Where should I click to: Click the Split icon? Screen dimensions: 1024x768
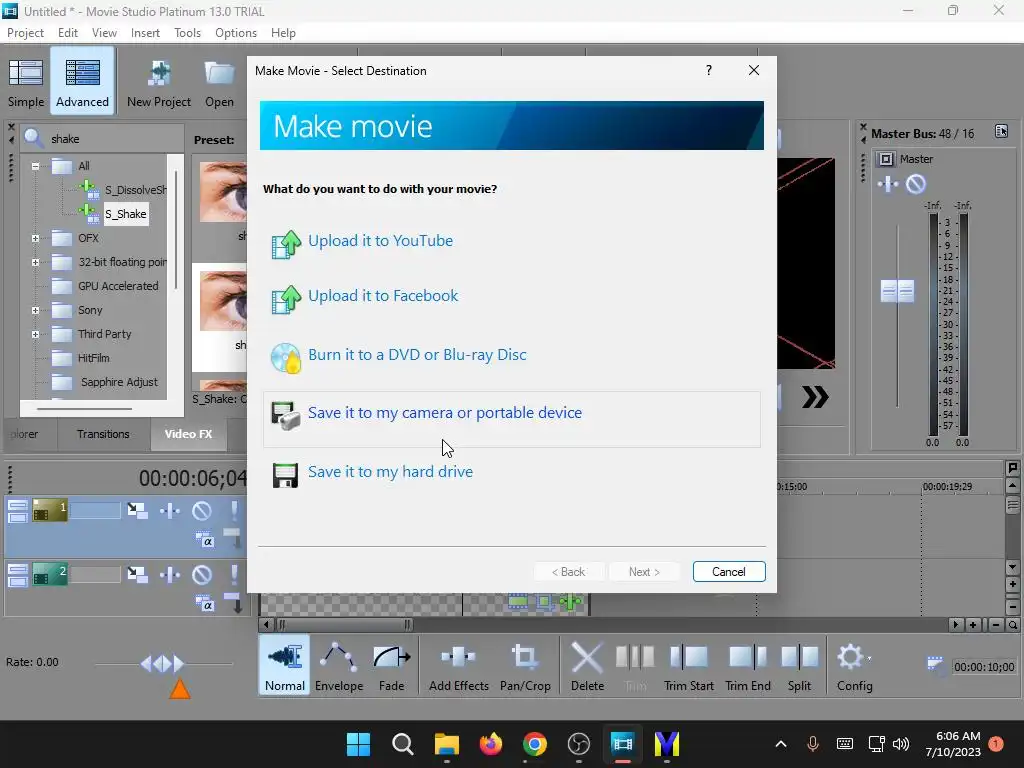[x=799, y=657]
